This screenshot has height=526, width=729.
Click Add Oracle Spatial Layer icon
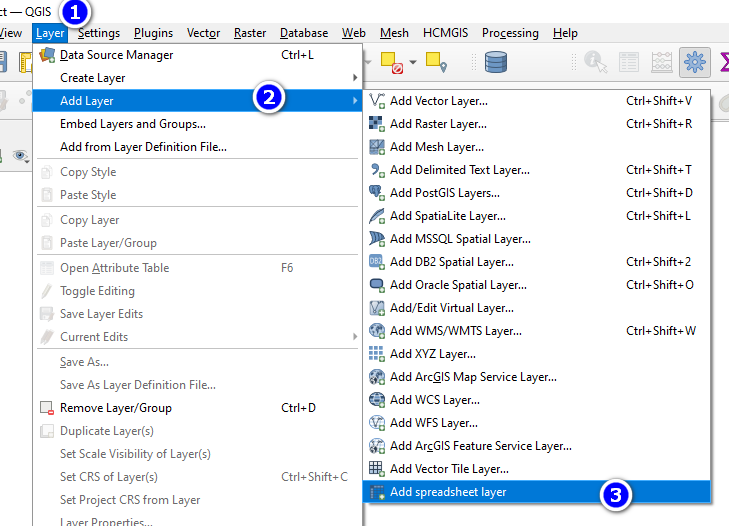pyautogui.click(x=377, y=285)
